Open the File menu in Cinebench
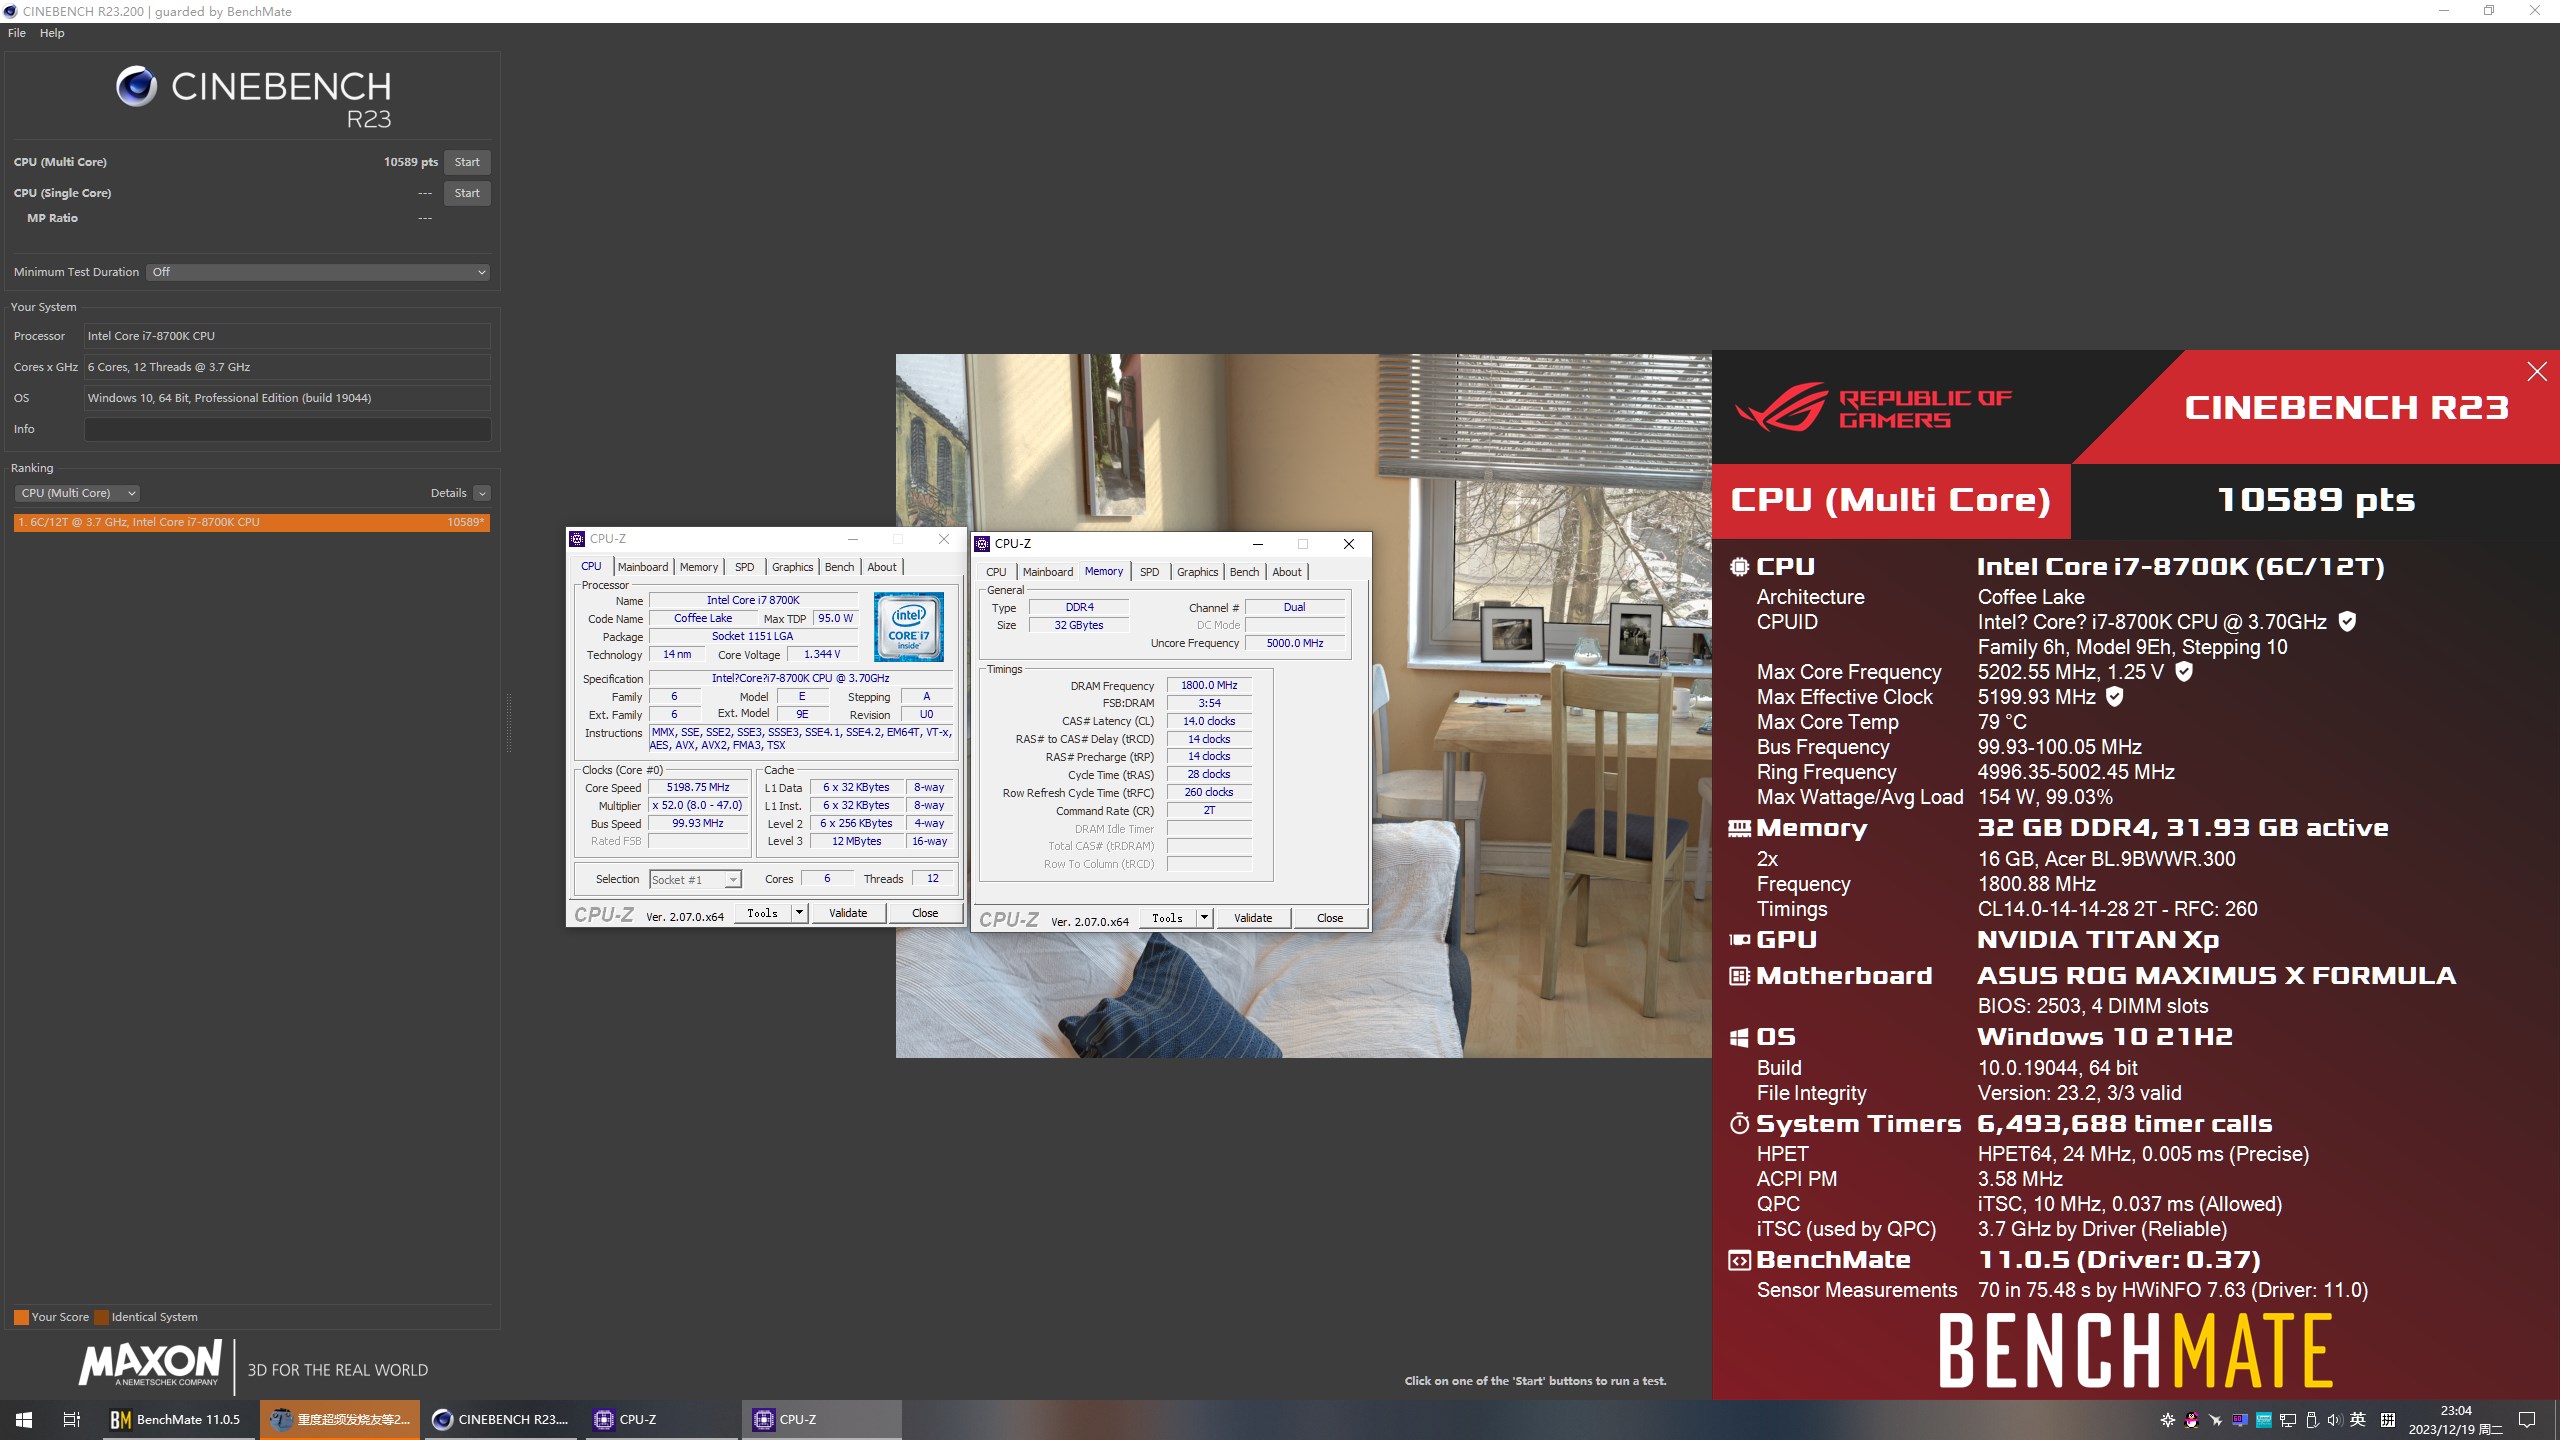2560x1440 pixels. (x=17, y=33)
